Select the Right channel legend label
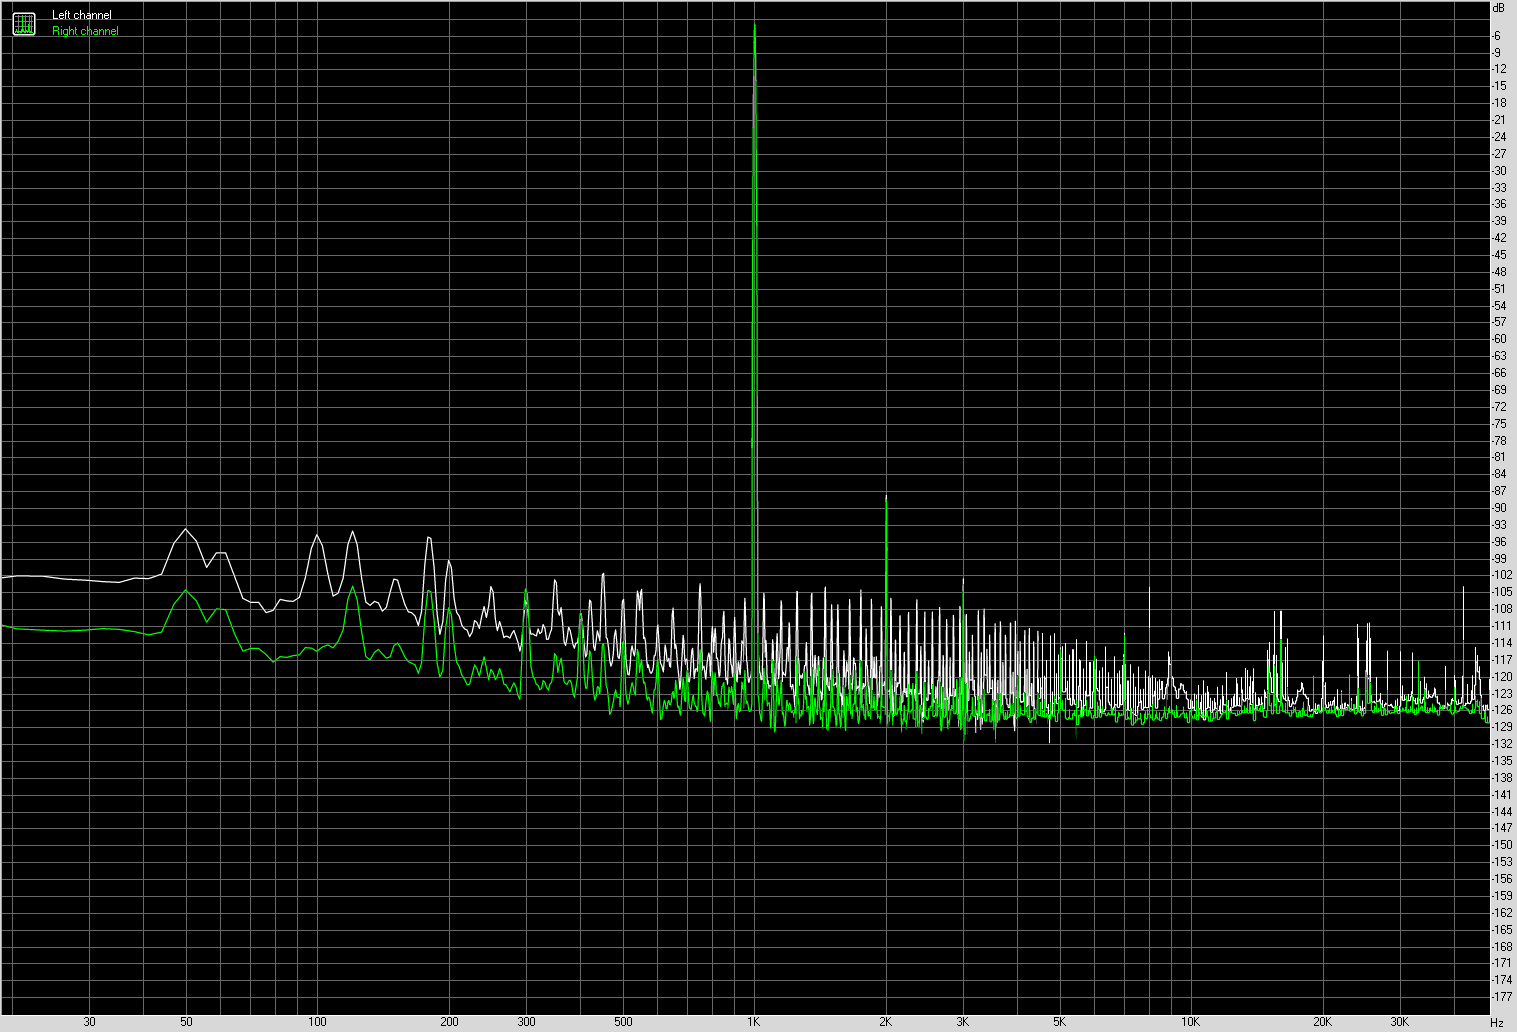The height and width of the screenshot is (1032, 1517). point(85,31)
